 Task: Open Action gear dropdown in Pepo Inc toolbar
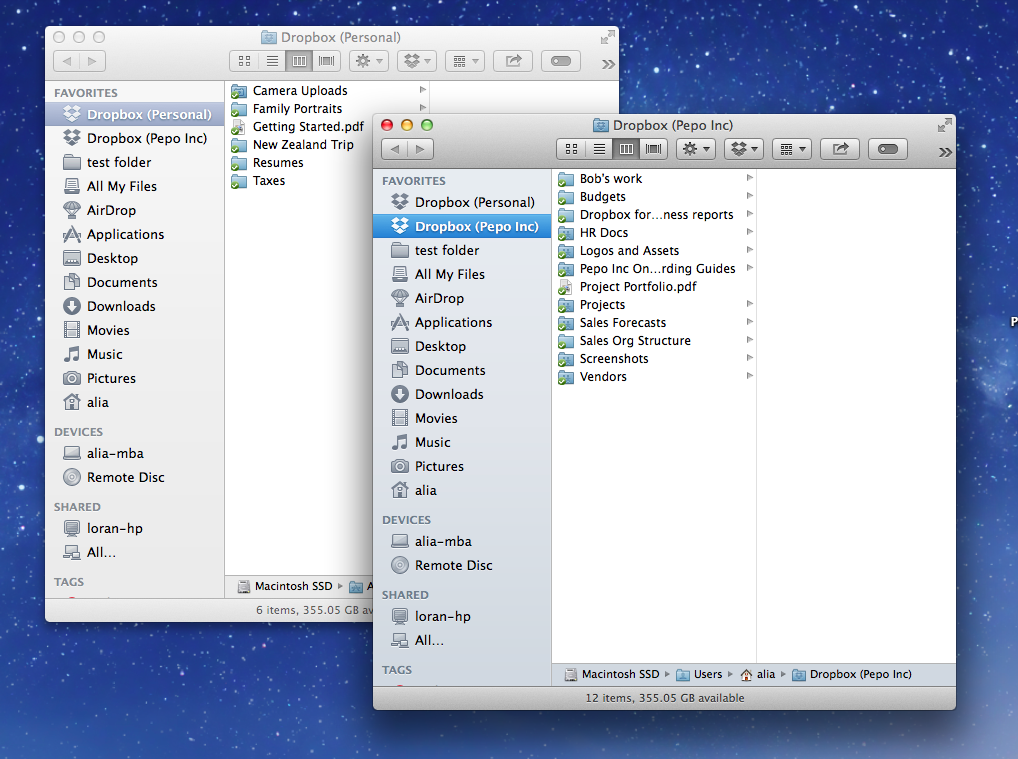coord(696,149)
